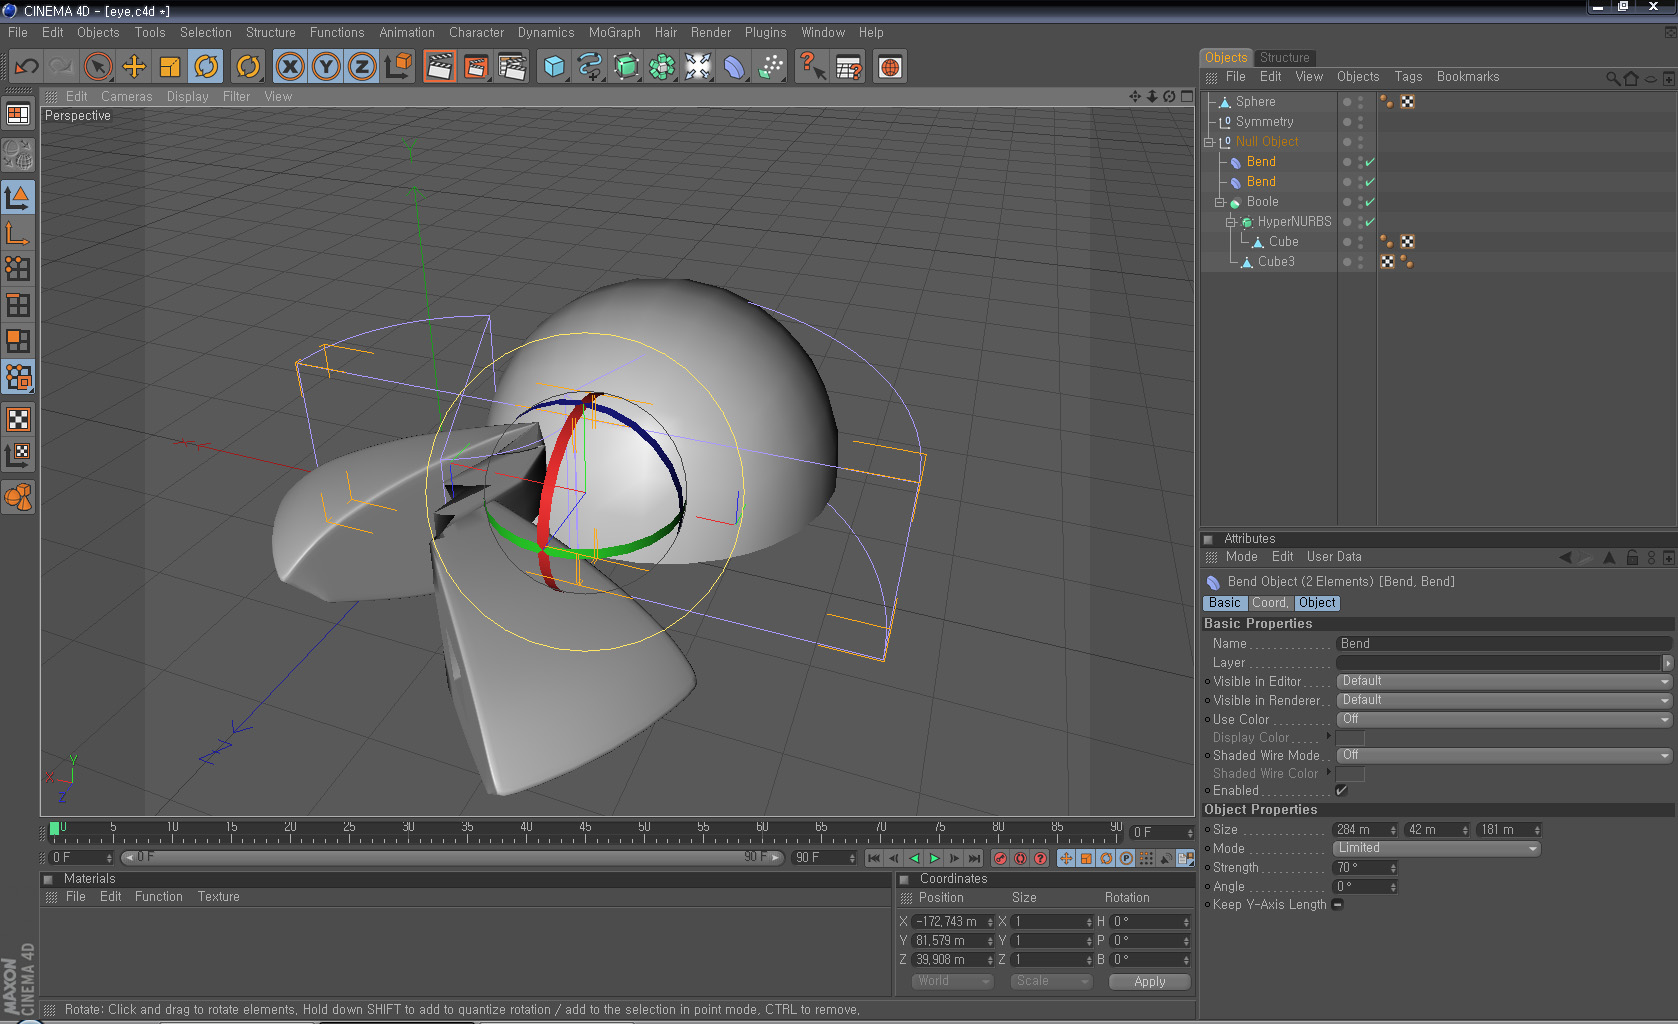Click the Apply coordinates button

click(1150, 982)
